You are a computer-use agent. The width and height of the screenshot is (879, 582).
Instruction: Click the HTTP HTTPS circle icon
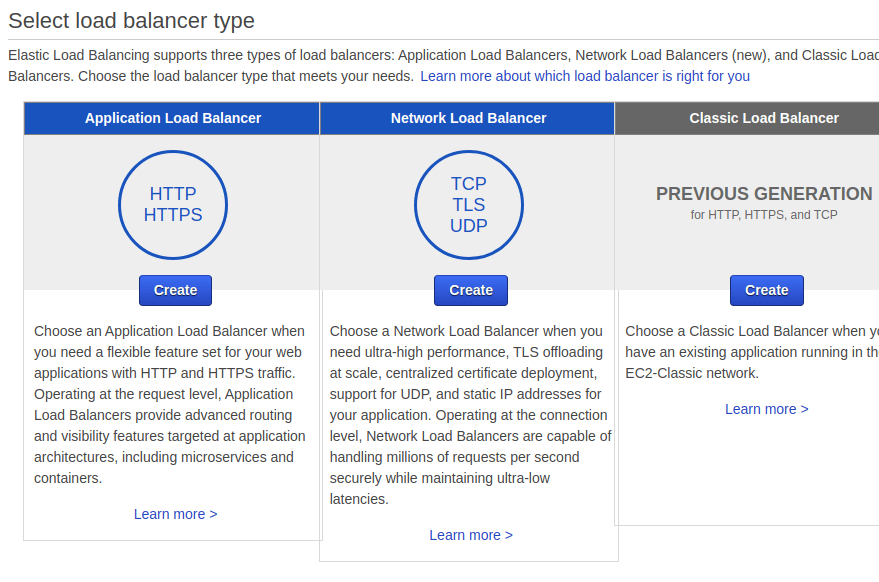[x=173, y=205]
